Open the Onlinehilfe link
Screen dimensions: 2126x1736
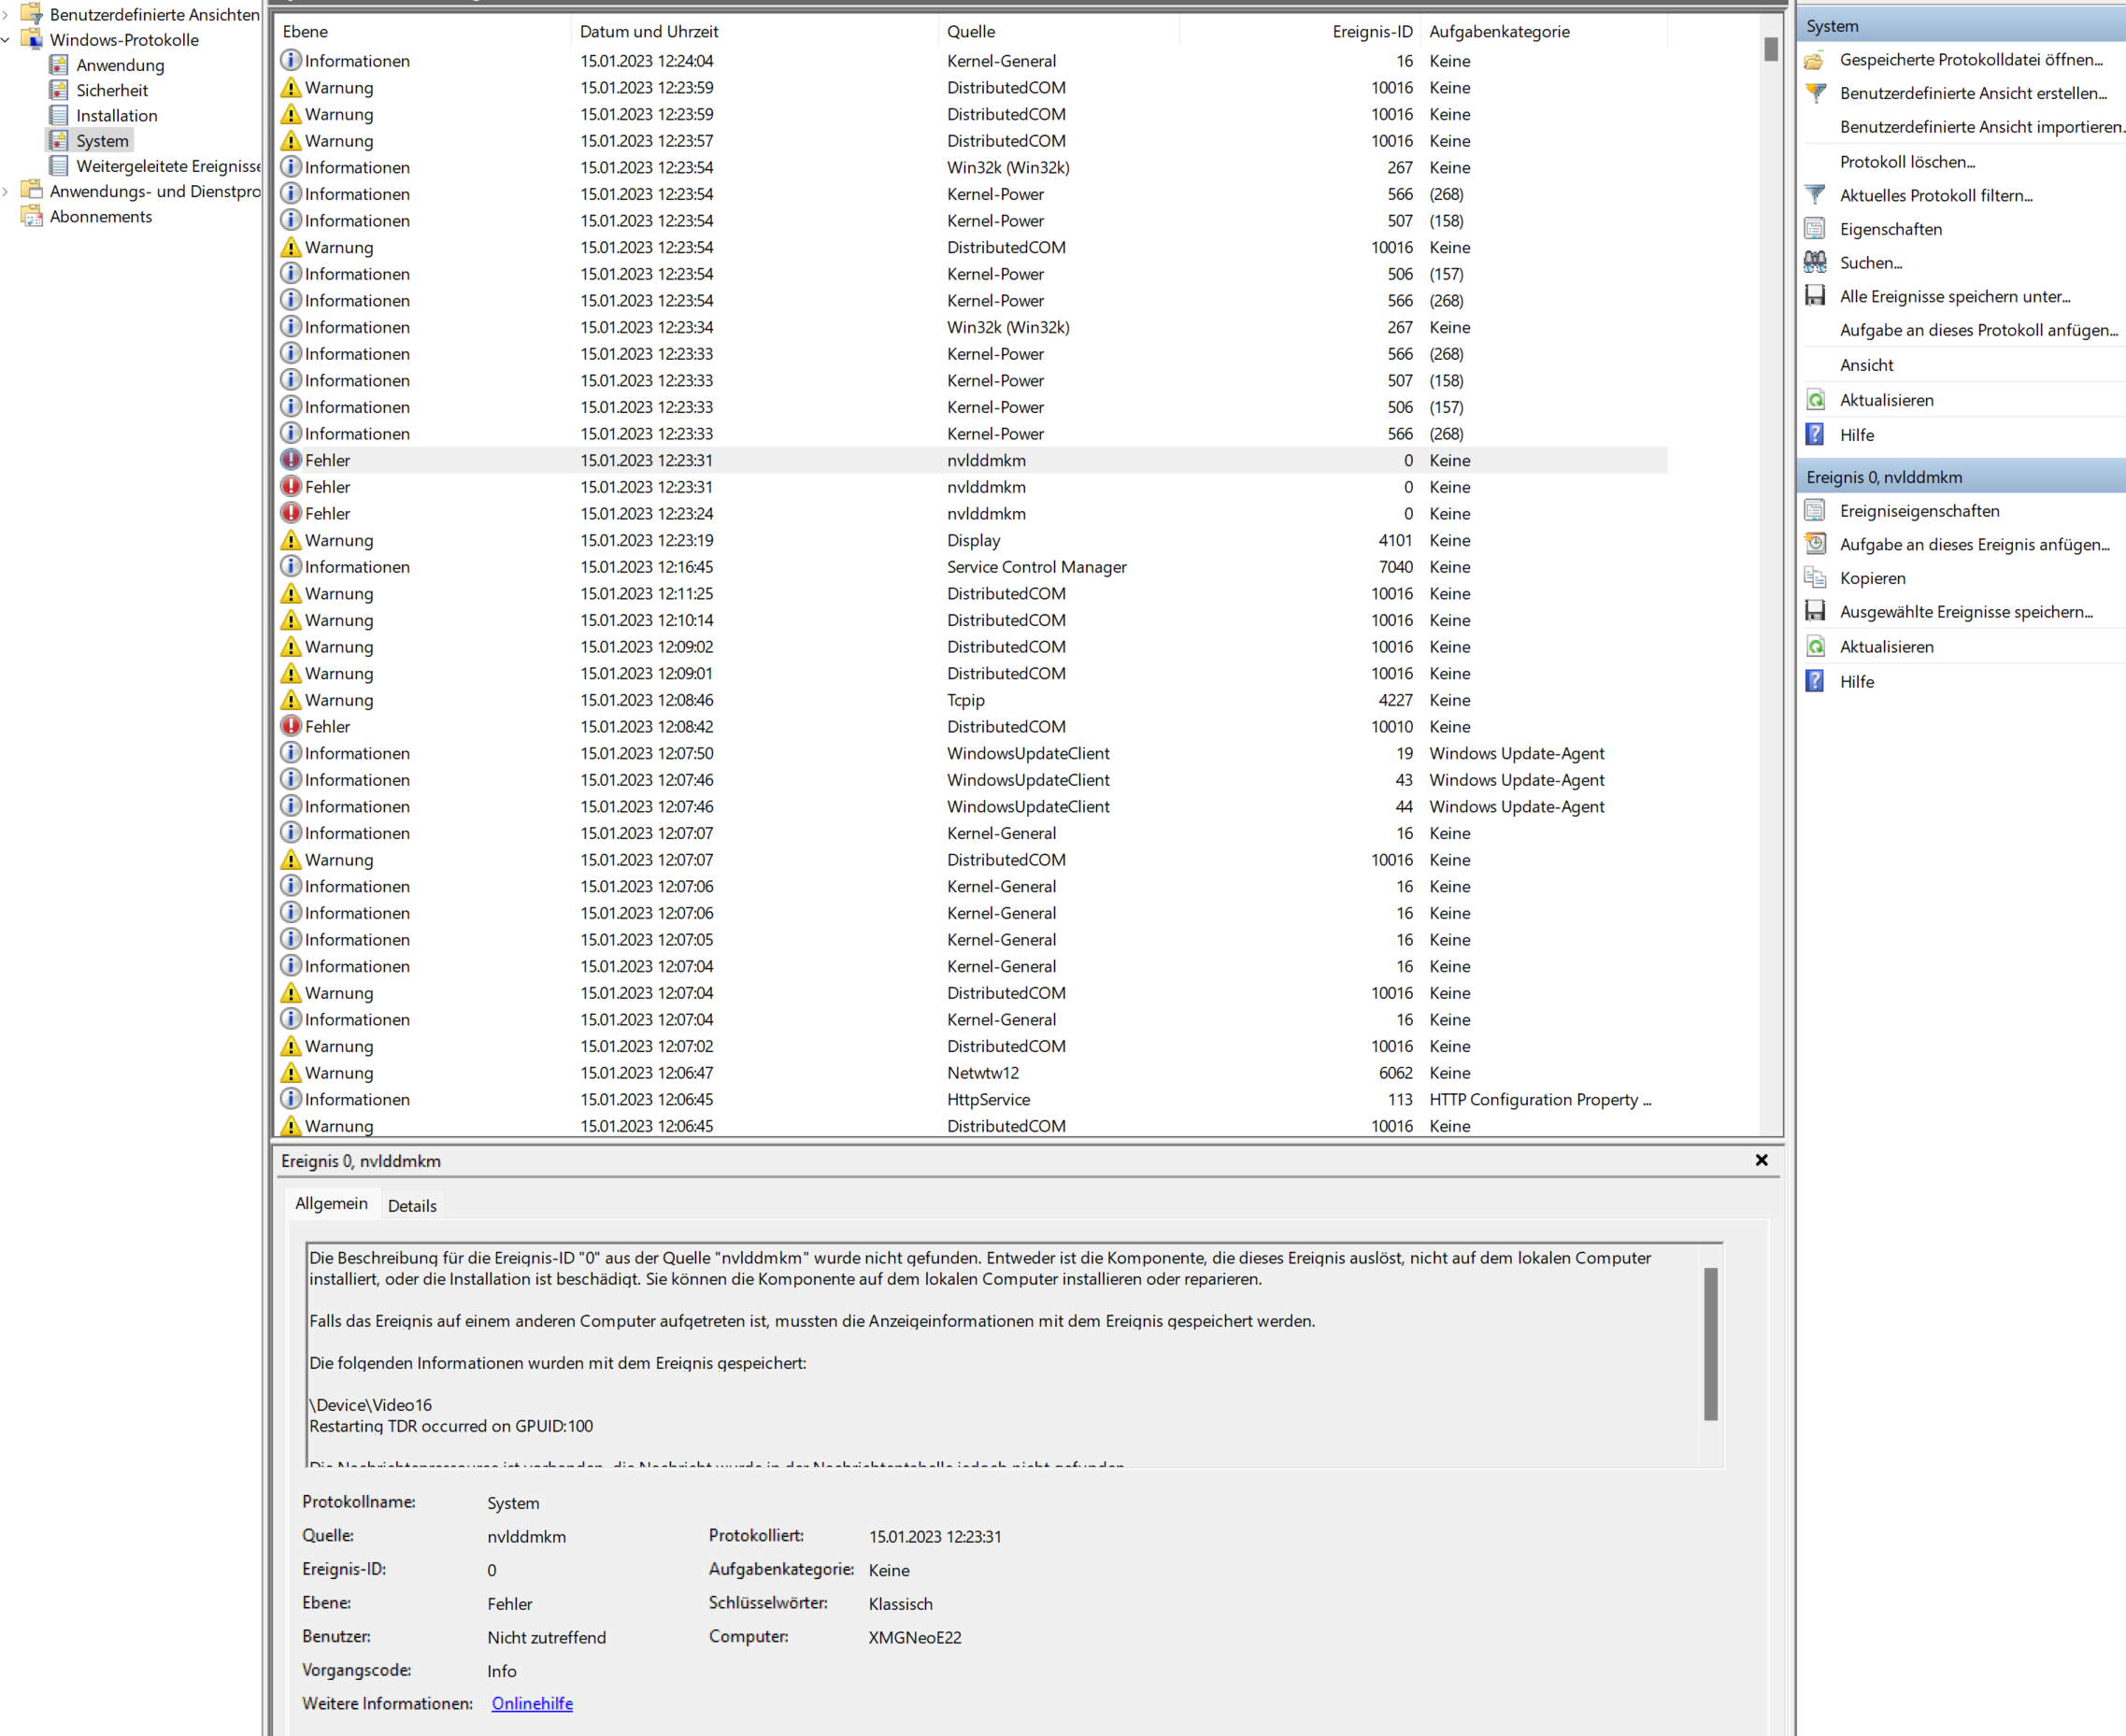point(532,1704)
